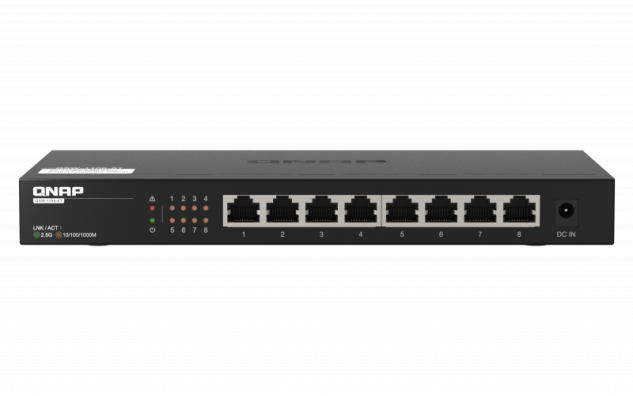Click the power symbol icon
The width and height of the screenshot is (633, 396).
tap(152, 230)
